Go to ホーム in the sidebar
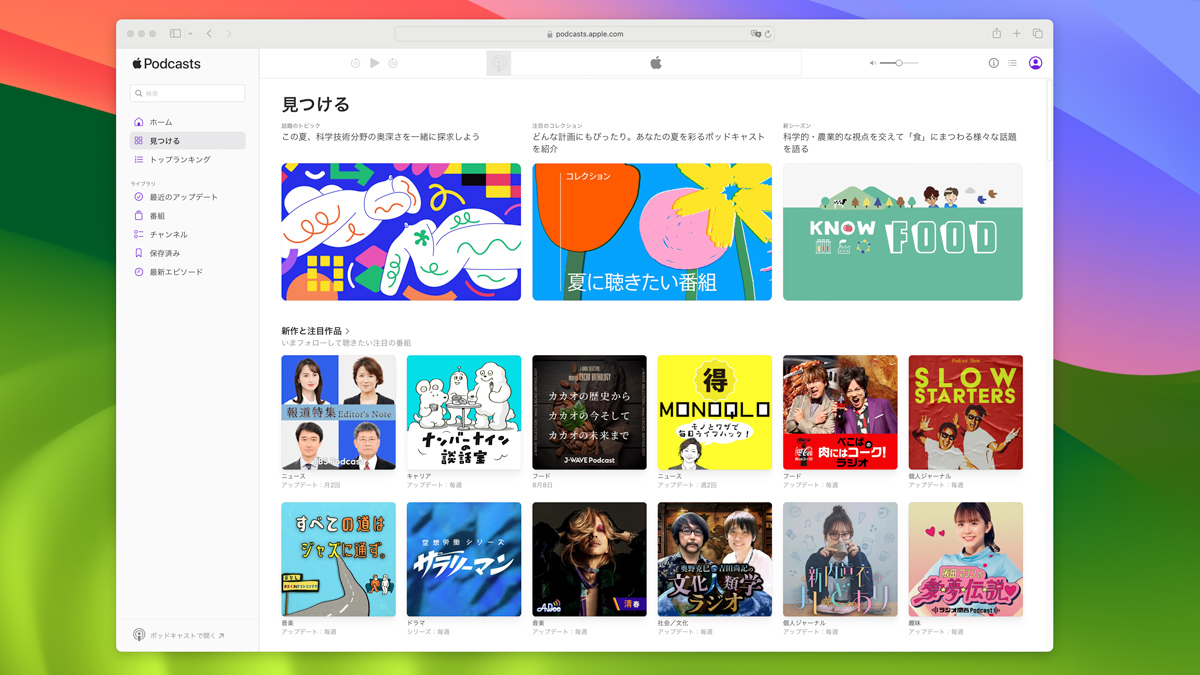 [x=187, y=122]
